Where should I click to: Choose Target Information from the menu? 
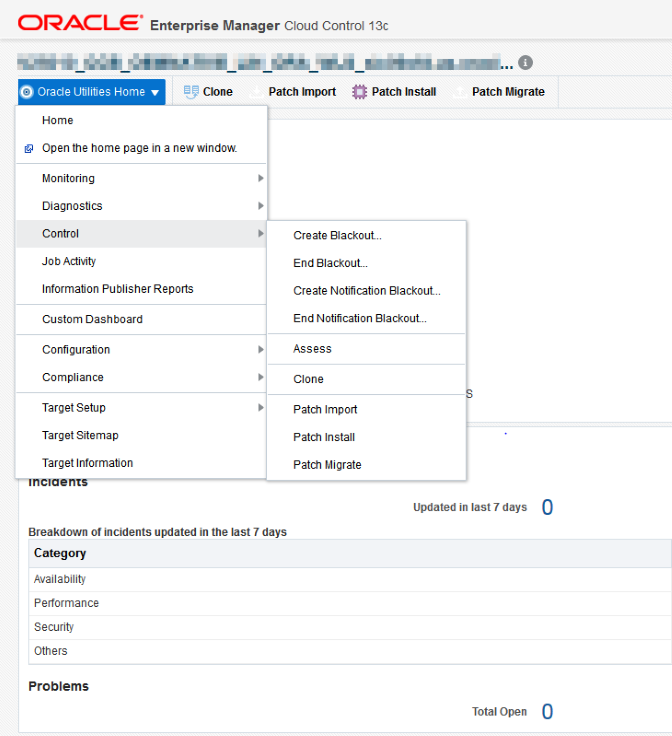(141, 463)
